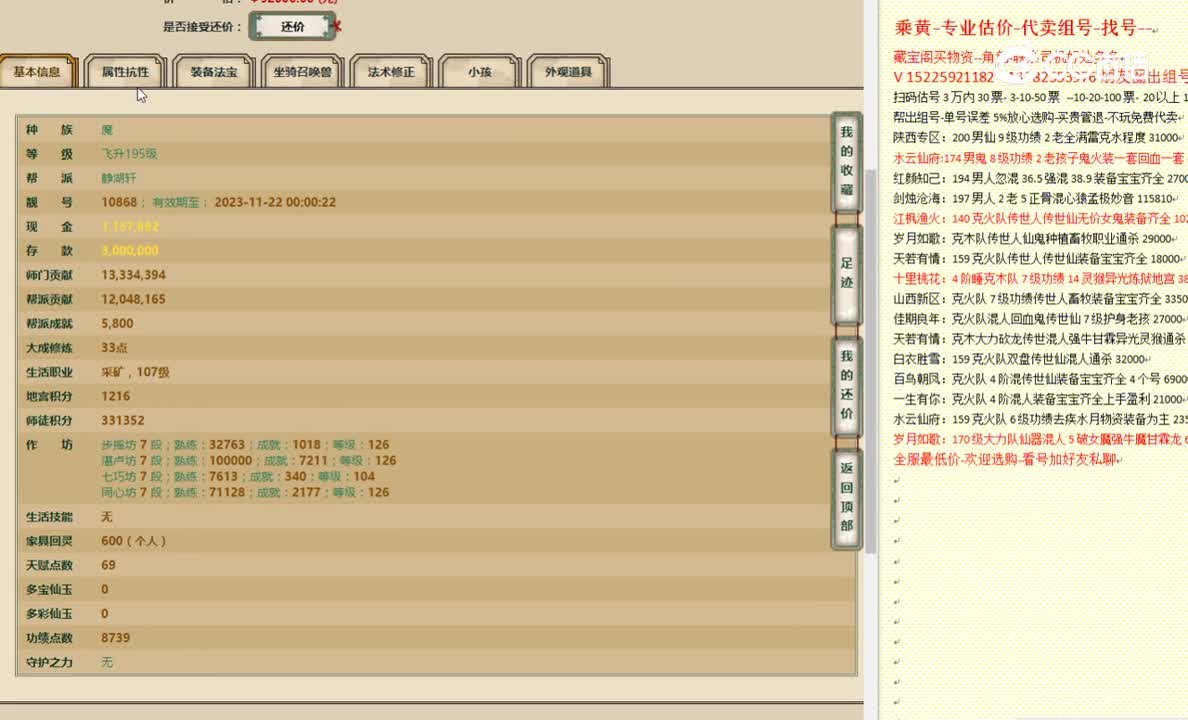1188x720 pixels.
Task: Click the 扫码估号 line in document
Action: point(1041,97)
